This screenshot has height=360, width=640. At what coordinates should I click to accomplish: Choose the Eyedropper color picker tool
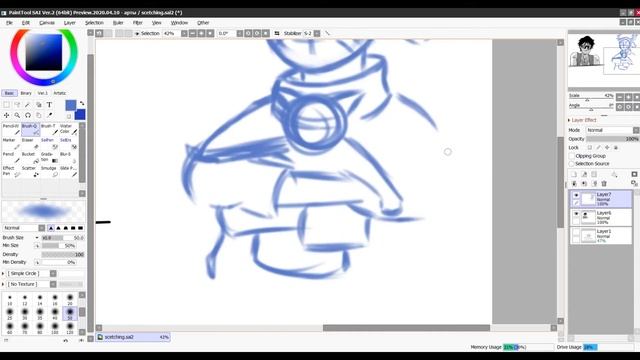tap(49, 116)
